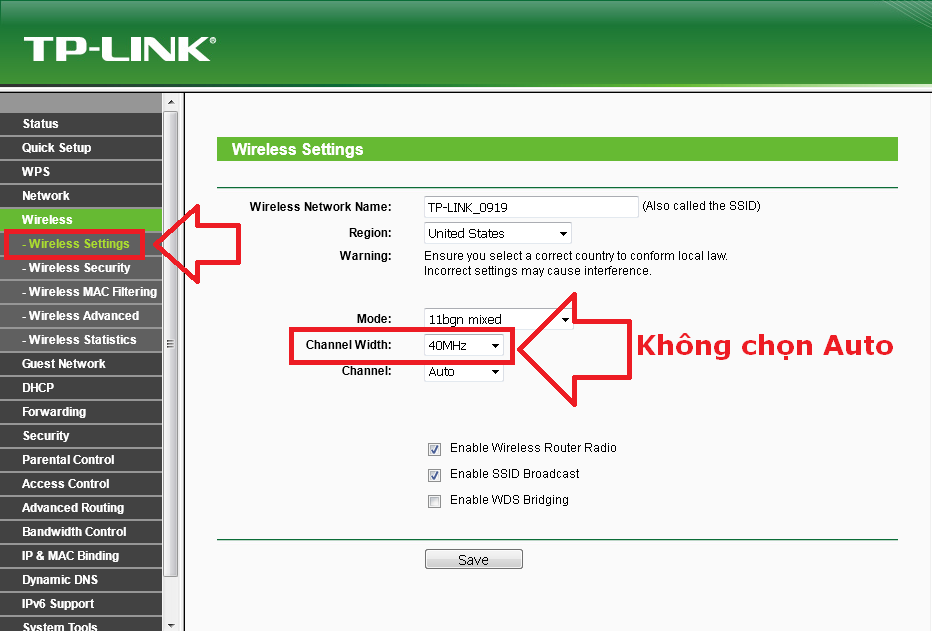Open IPv6 Support menu

(81, 604)
